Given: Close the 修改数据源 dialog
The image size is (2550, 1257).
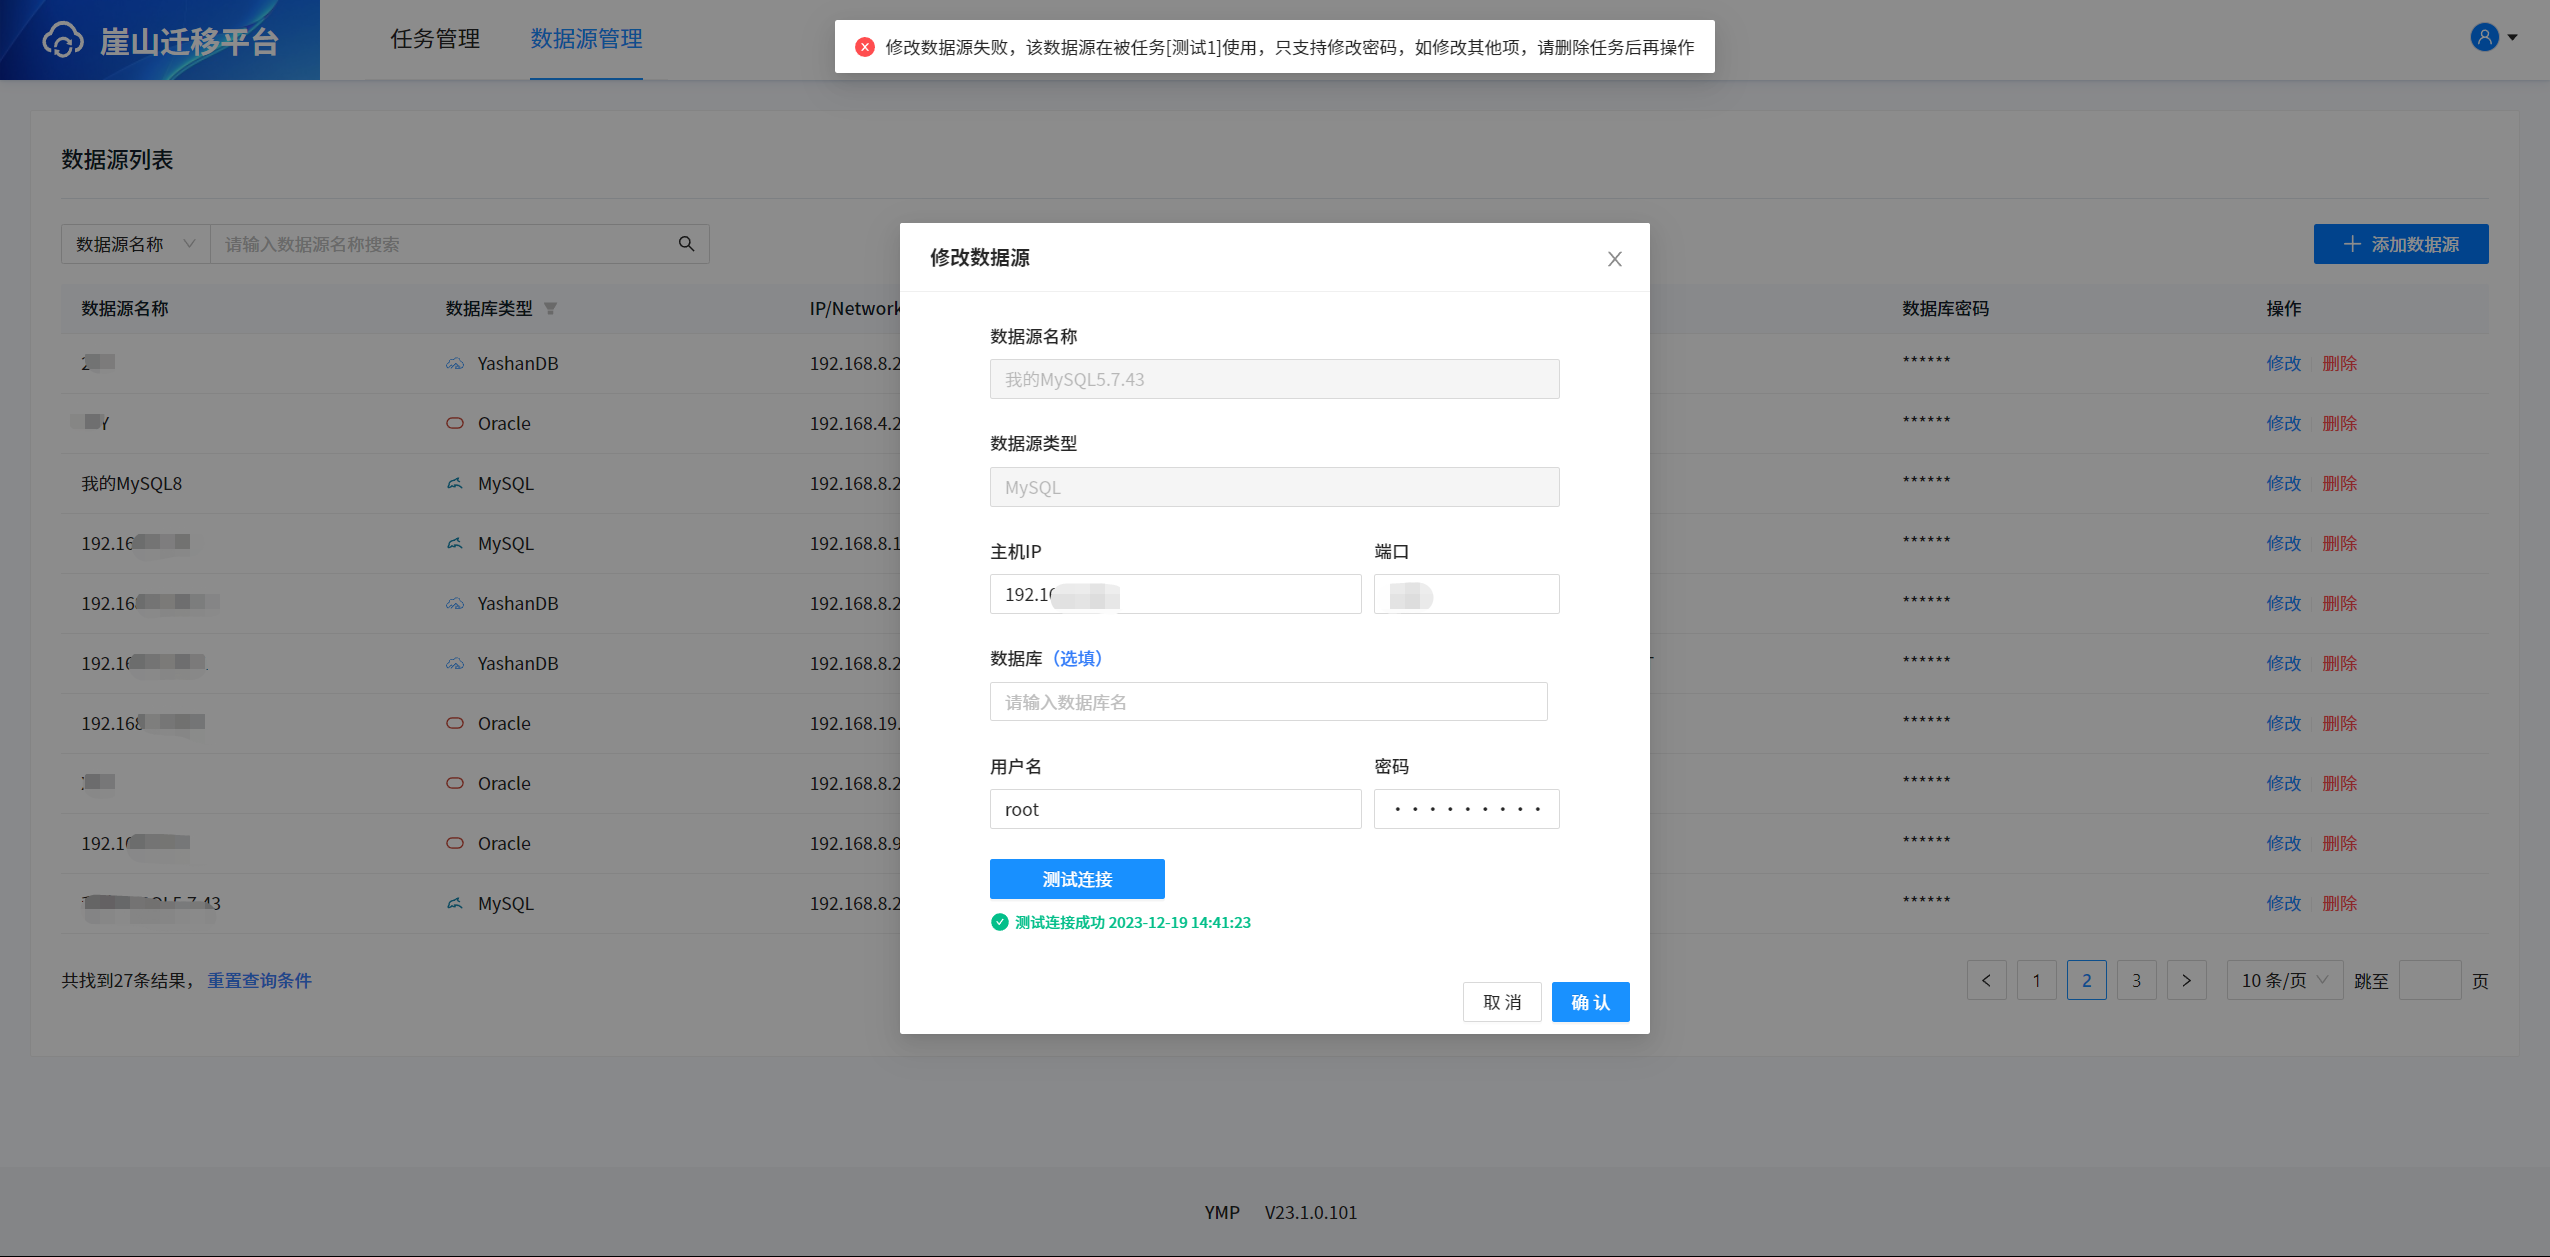Looking at the screenshot, I should 1613,258.
